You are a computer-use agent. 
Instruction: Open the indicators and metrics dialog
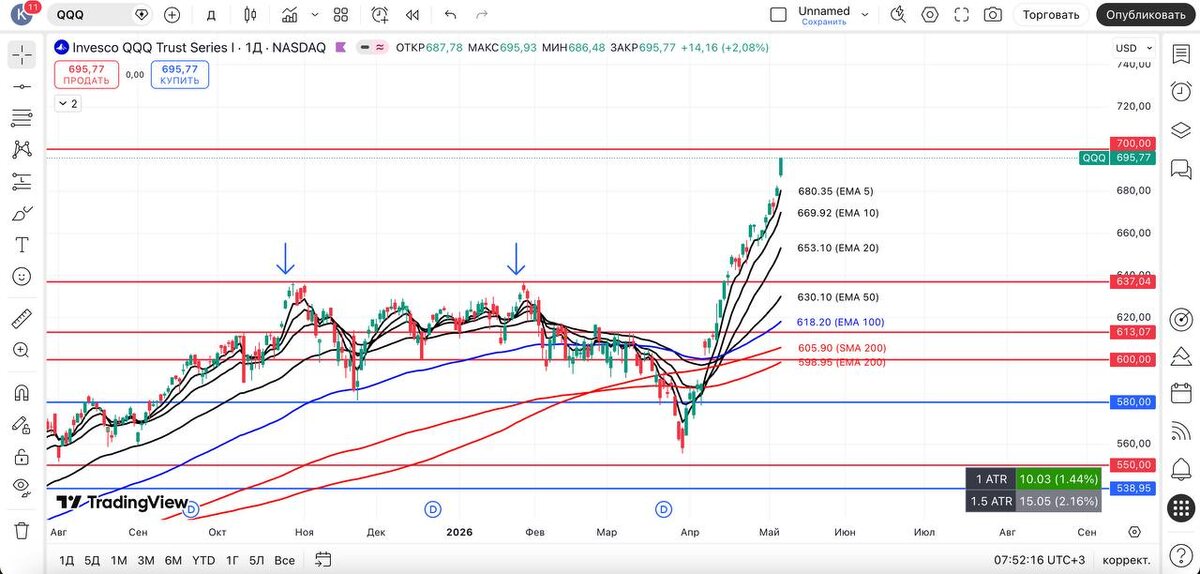coord(289,15)
